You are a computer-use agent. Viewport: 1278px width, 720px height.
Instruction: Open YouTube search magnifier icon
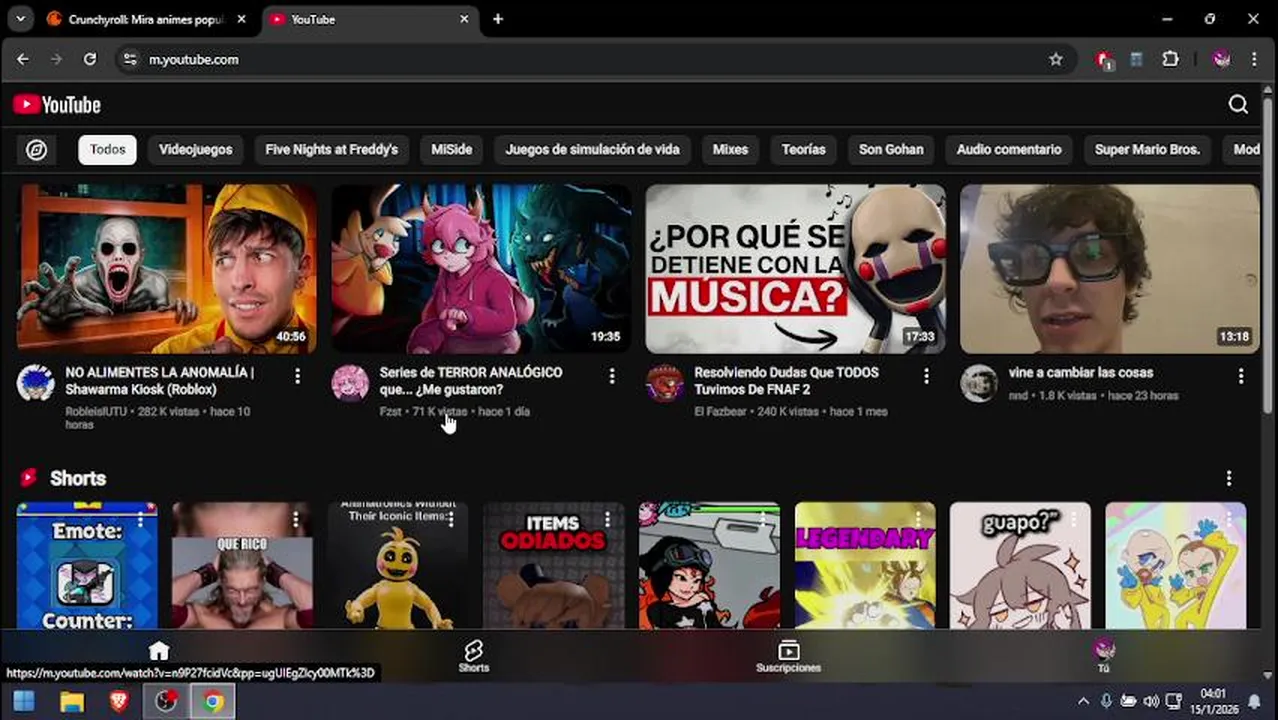(1238, 105)
